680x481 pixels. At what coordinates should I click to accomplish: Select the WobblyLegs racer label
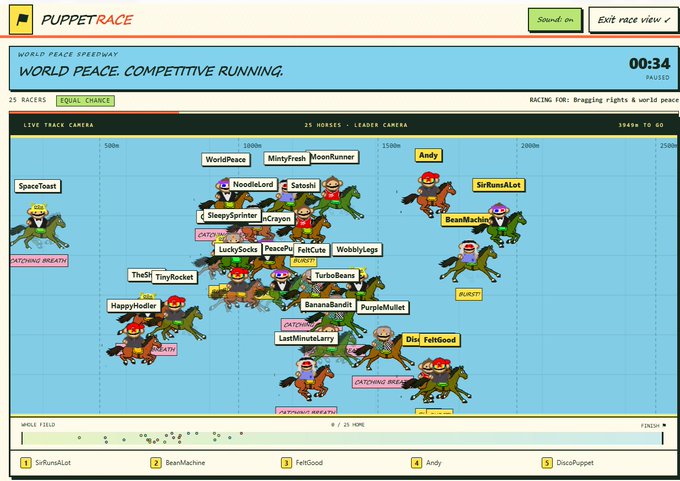tap(357, 249)
